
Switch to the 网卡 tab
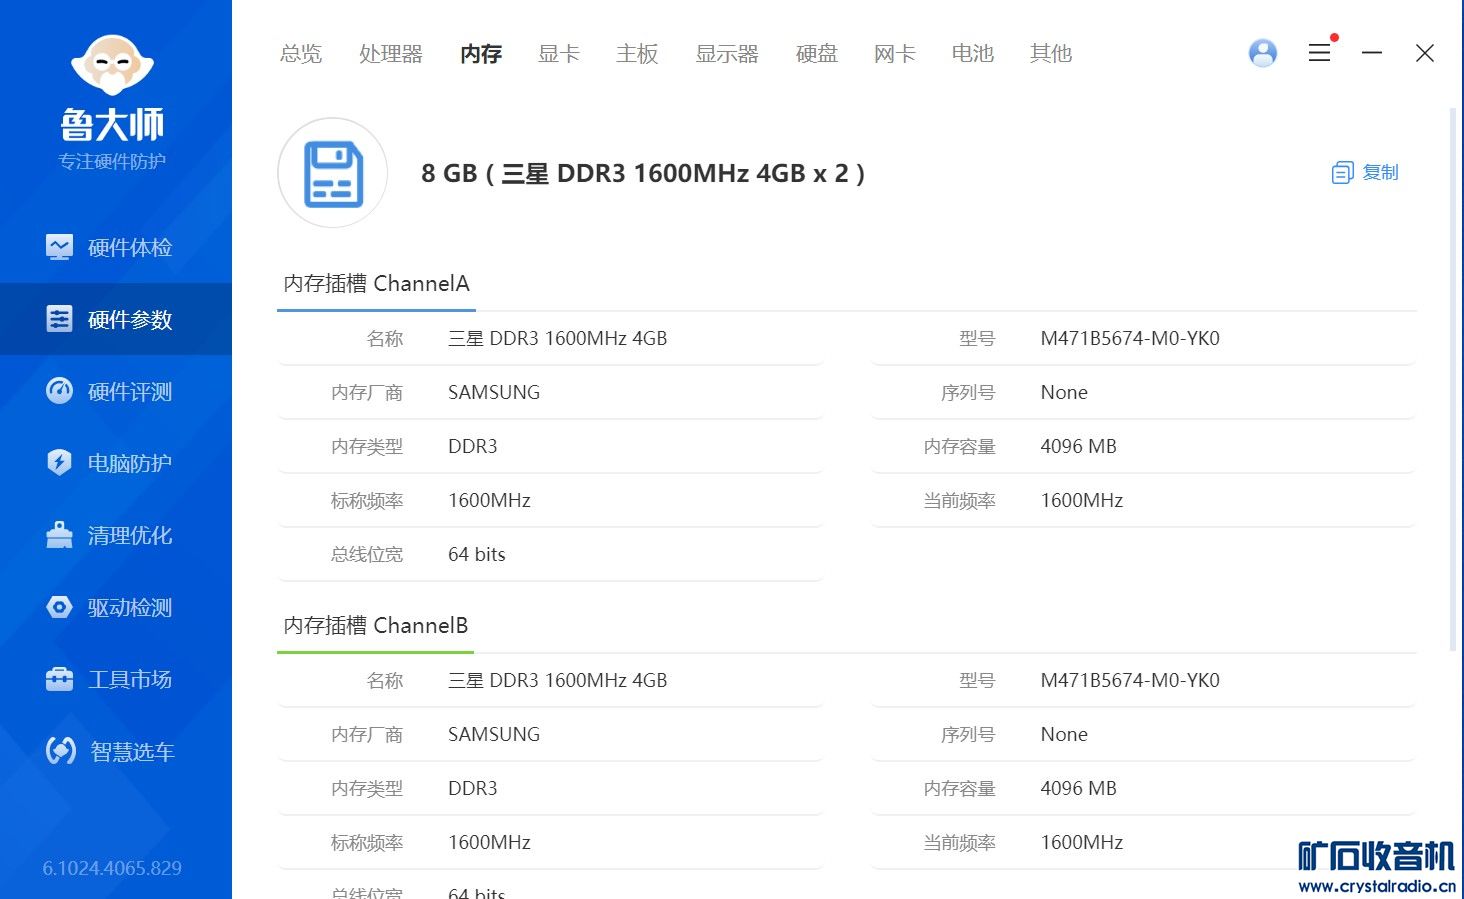coord(895,54)
